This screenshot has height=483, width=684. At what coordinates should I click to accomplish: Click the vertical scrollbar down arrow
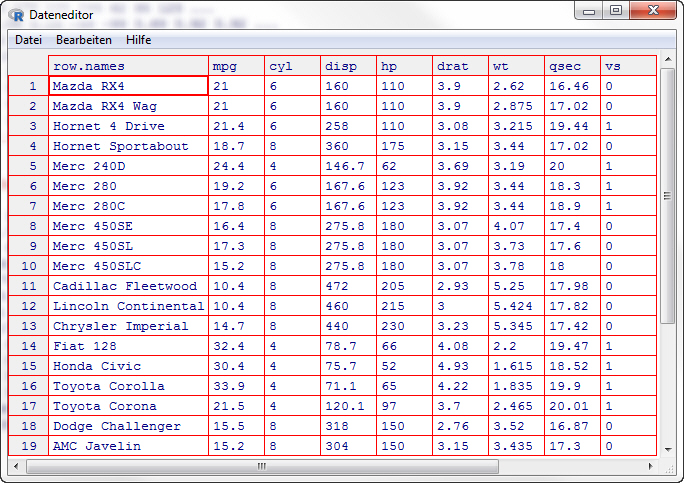pos(667,449)
